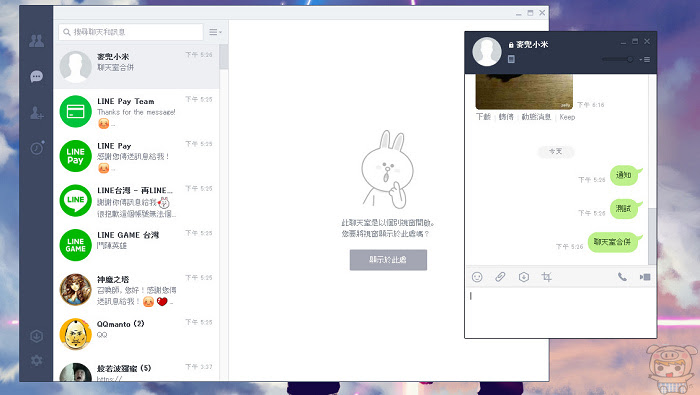Viewport: 700px width, 395px height.
Task: Toggle the chat side panel icon
Action: point(645,277)
